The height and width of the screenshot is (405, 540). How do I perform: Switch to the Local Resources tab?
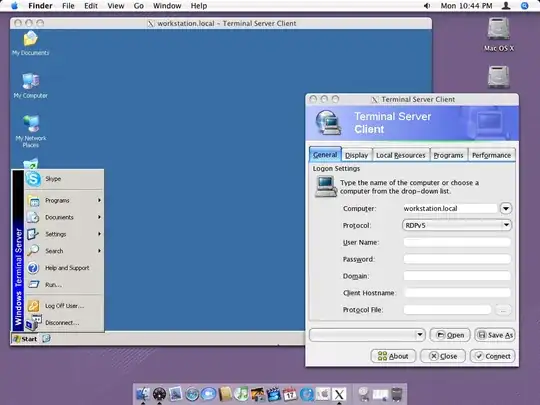point(401,155)
